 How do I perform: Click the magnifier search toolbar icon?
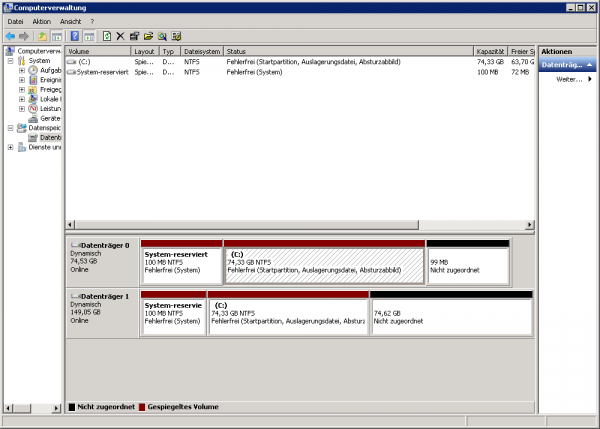coord(162,36)
